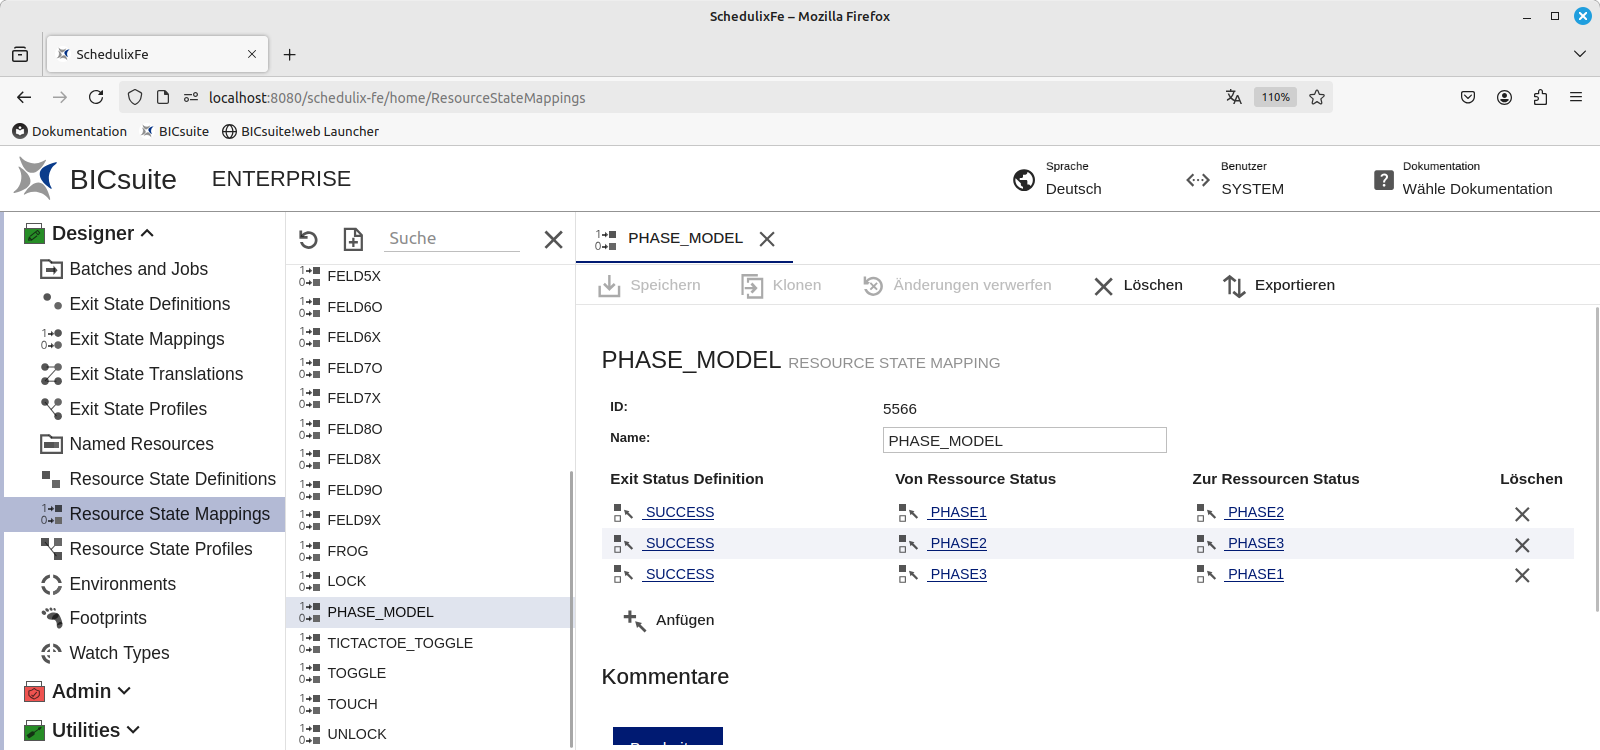Screen dimensions: 1600x750
Task: Open Exit State Mappings in sidebar
Action: point(147,339)
